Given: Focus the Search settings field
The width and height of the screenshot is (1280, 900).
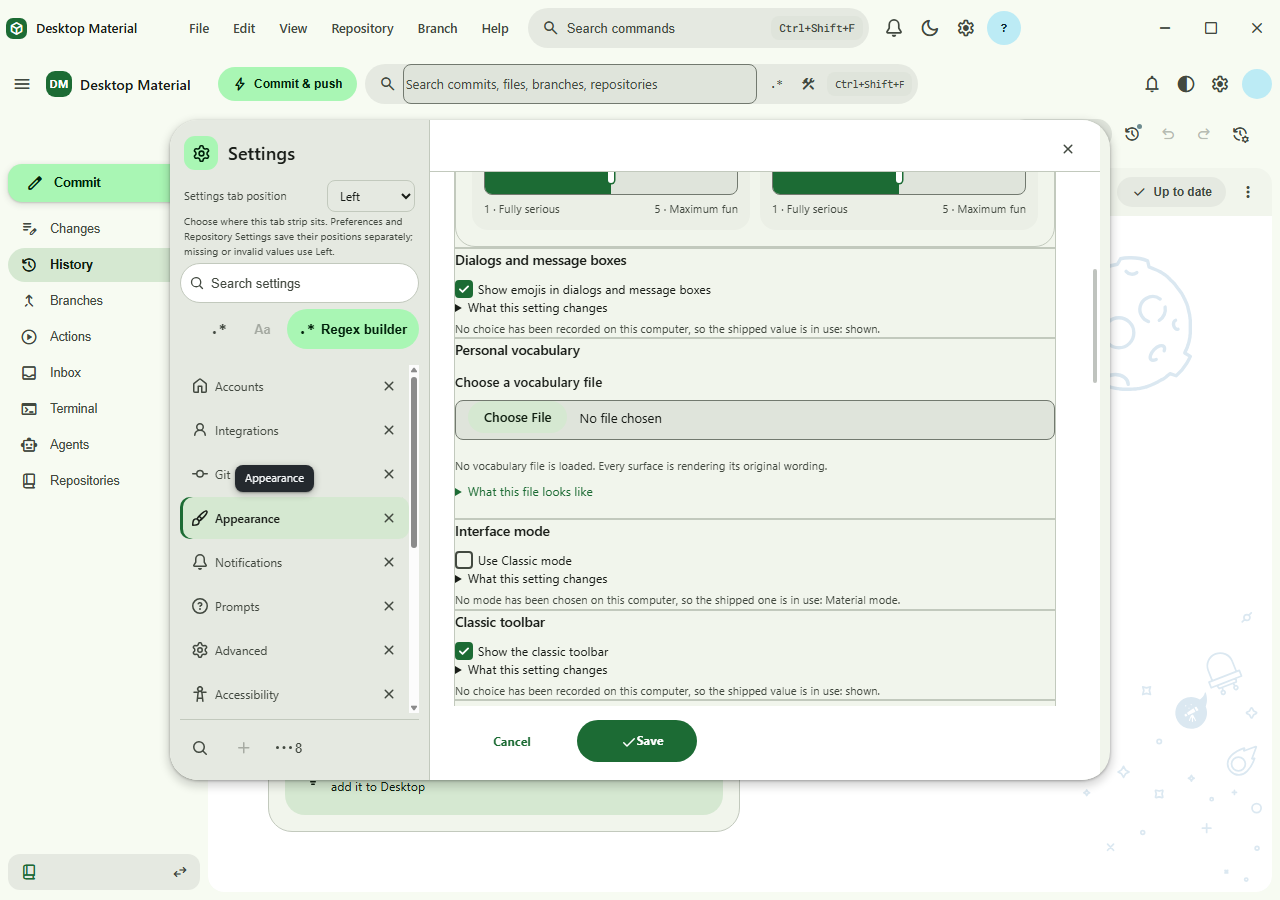Looking at the screenshot, I should pyautogui.click(x=300, y=283).
